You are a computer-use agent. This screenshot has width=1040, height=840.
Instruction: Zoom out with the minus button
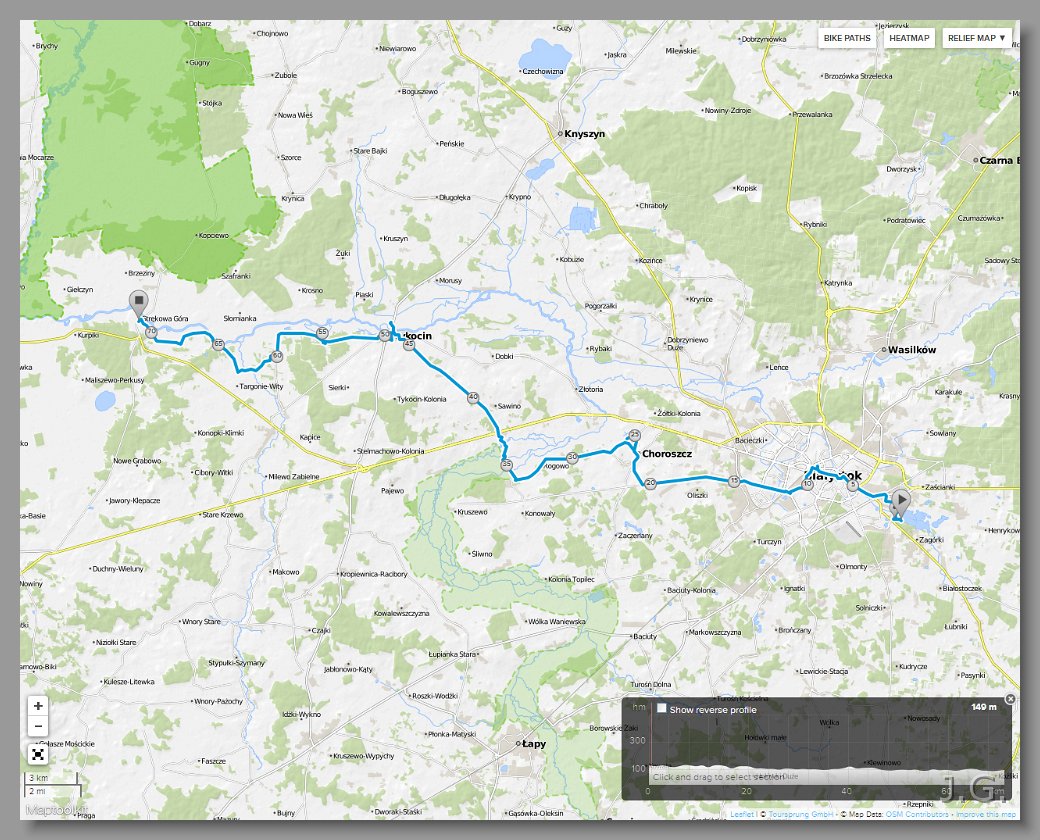pos(38,727)
